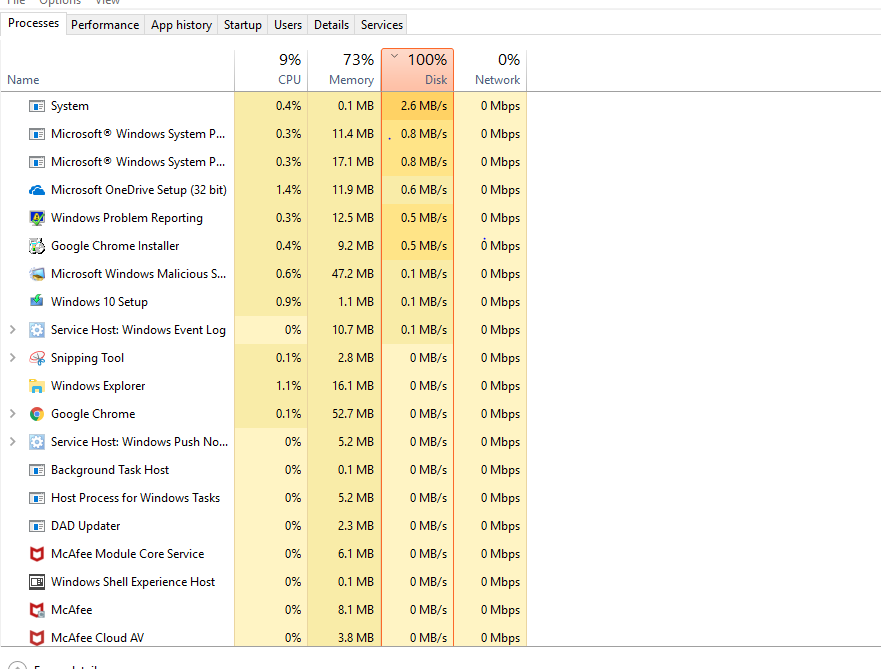The width and height of the screenshot is (881, 669).
Task: Switch to the Startup tab
Action: pyautogui.click(x=243, y=25)
